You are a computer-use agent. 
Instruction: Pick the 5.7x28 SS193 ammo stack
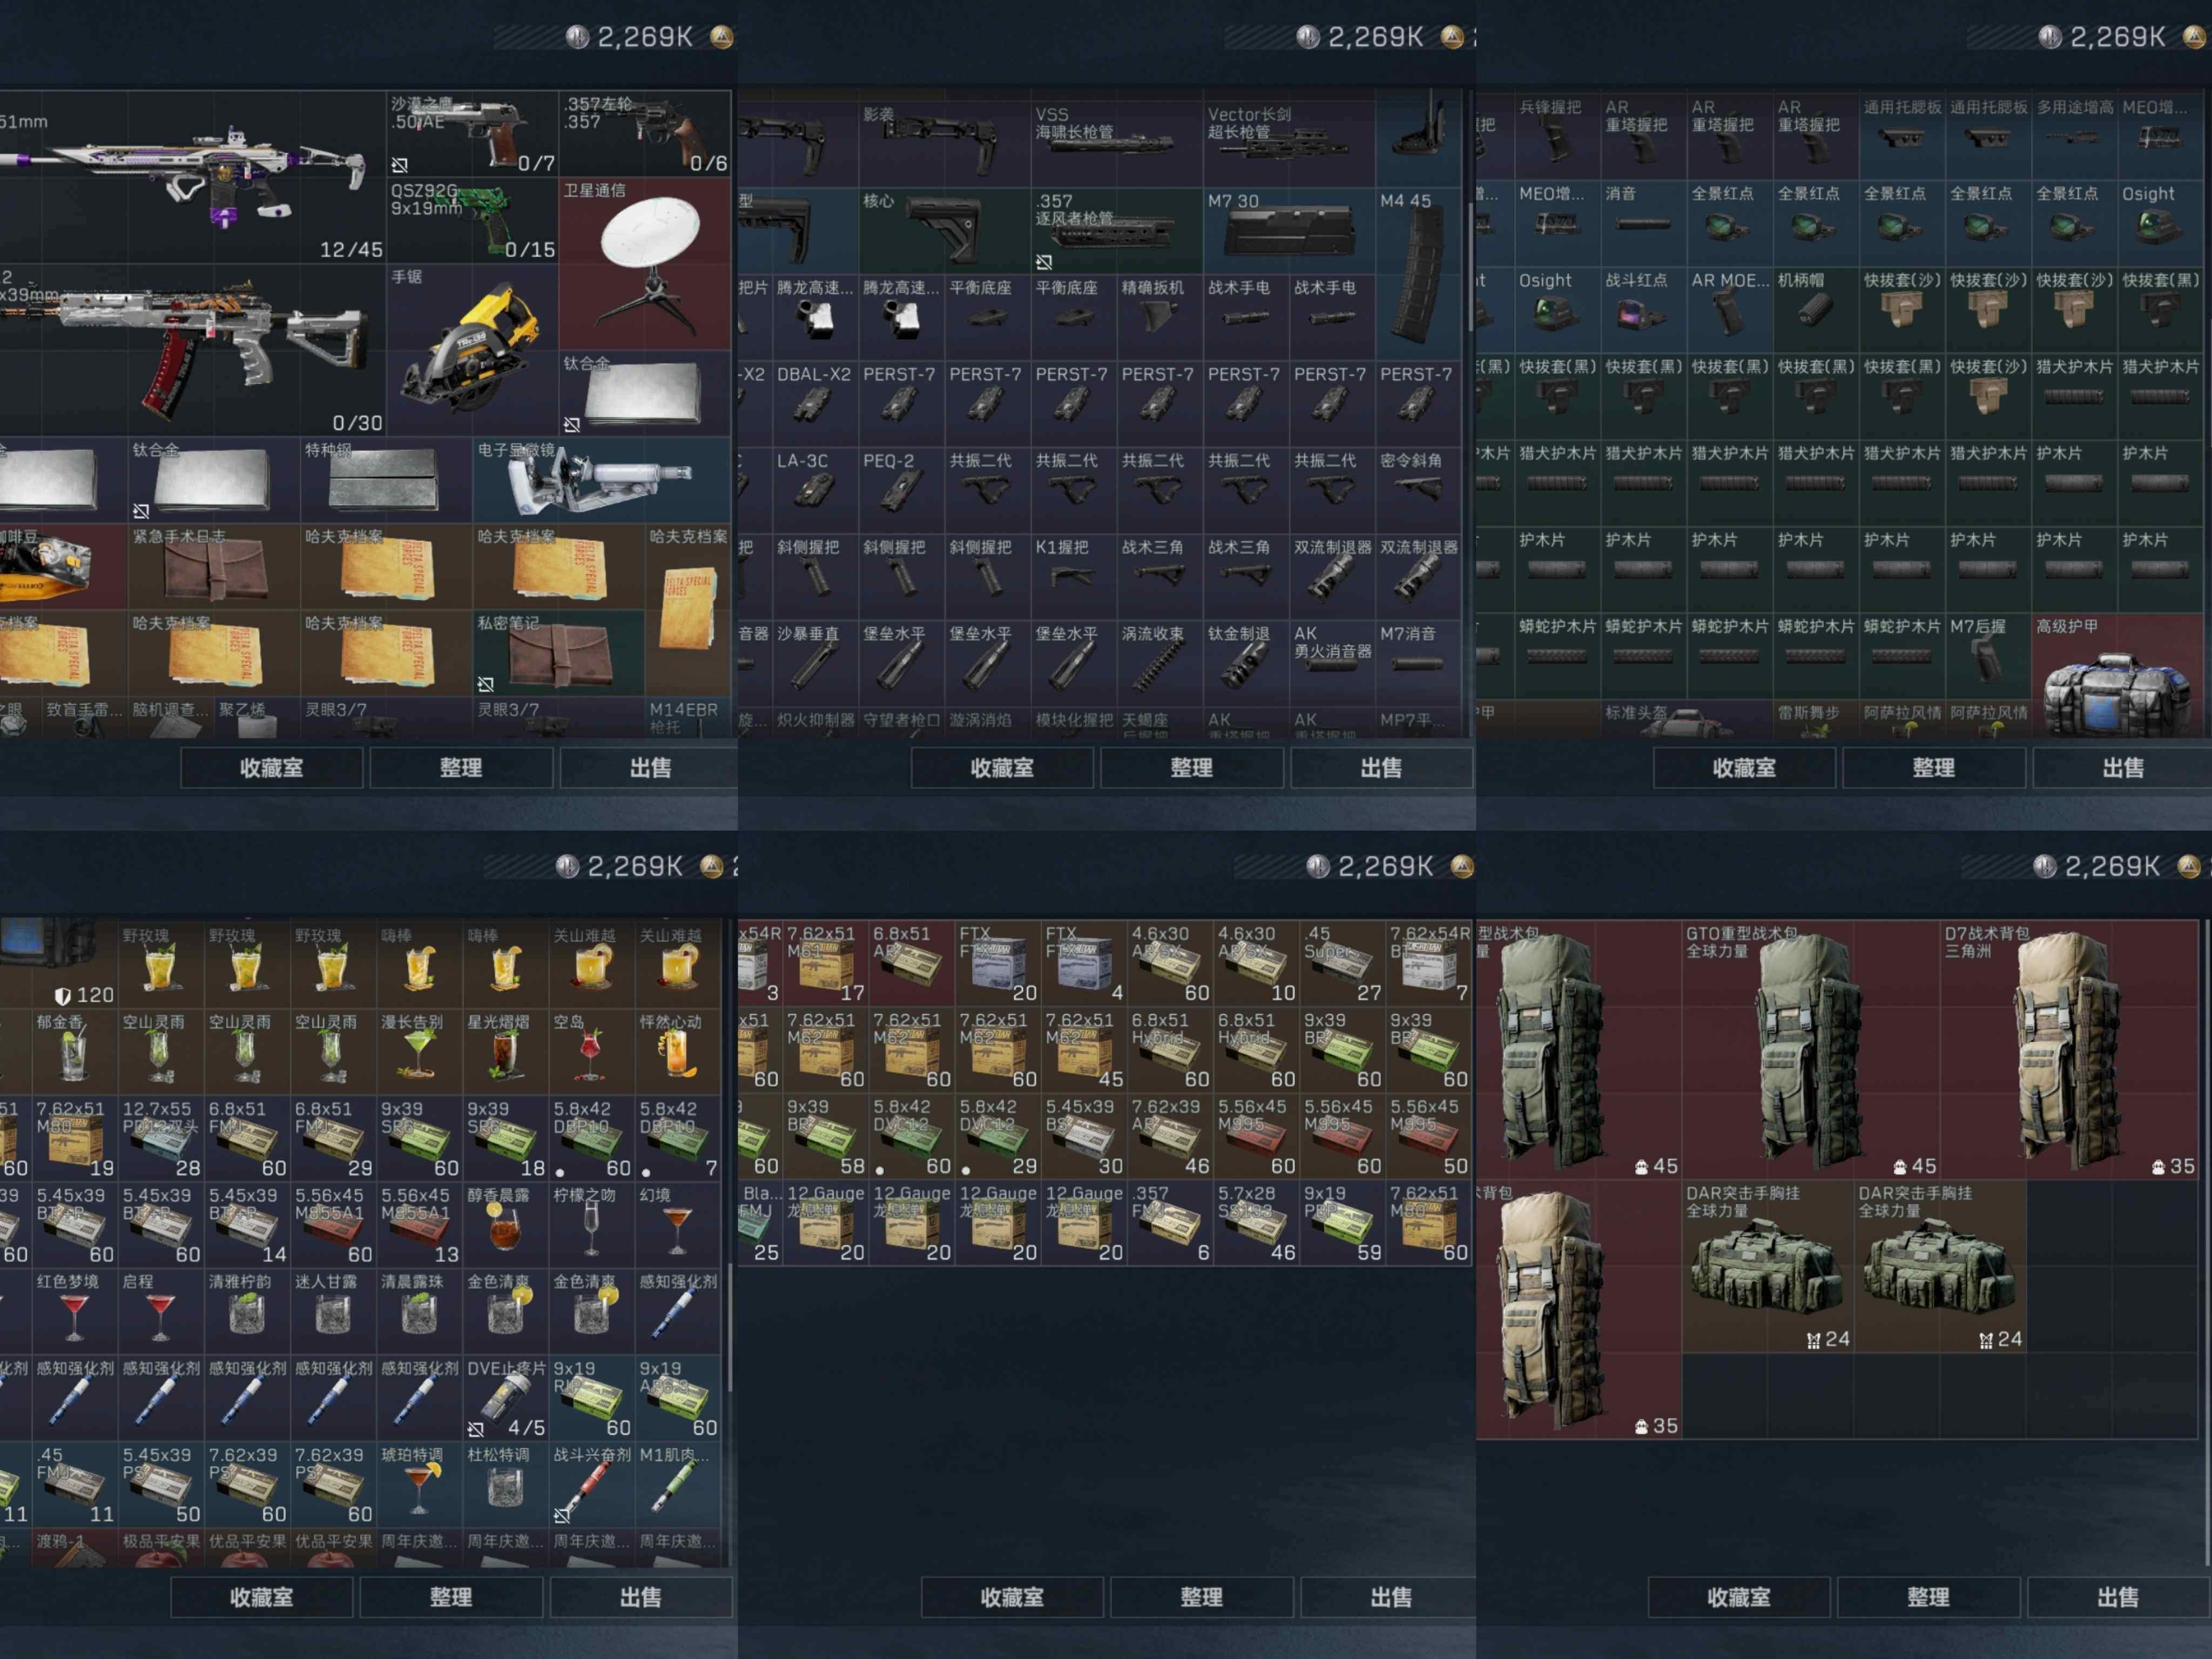1256,1224
